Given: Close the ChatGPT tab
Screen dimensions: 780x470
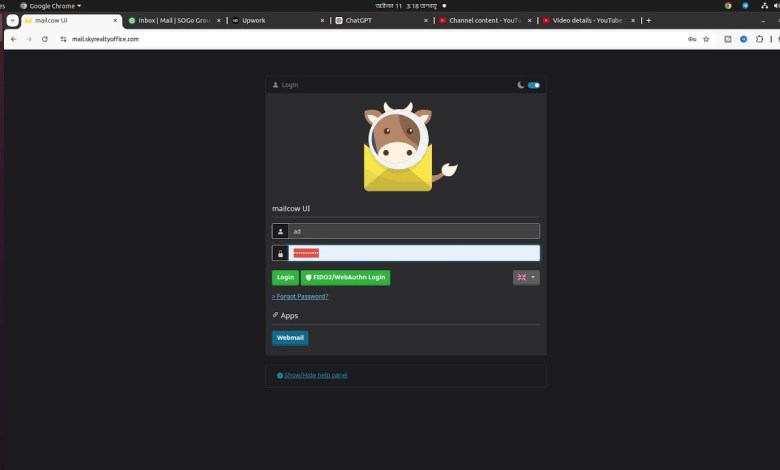Looking at the screenshot, I should pyautogui.click(x=426, y=20).
